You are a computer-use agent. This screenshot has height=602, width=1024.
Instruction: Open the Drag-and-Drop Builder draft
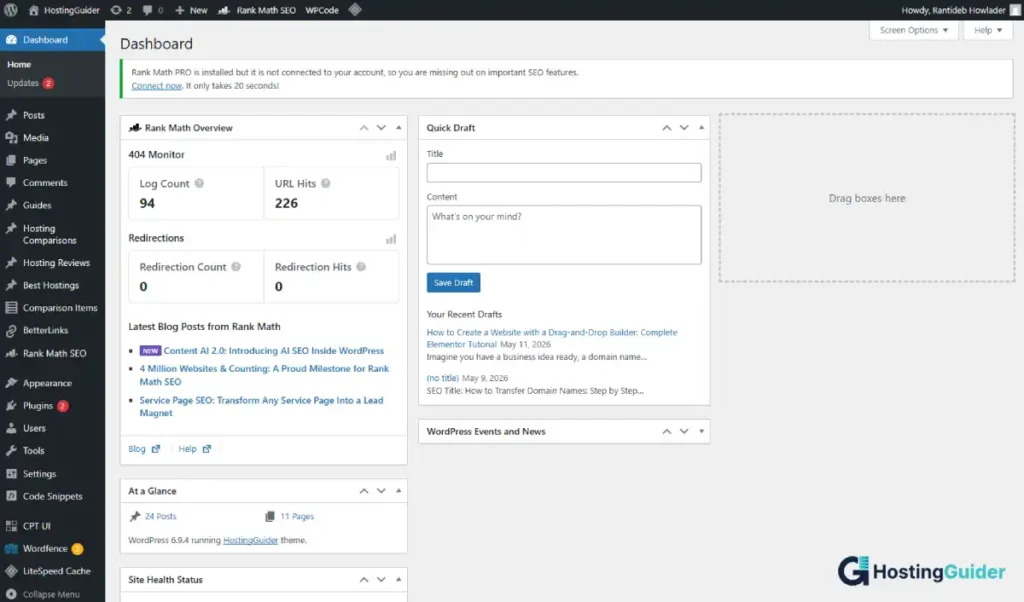click(x=552, y=338)
